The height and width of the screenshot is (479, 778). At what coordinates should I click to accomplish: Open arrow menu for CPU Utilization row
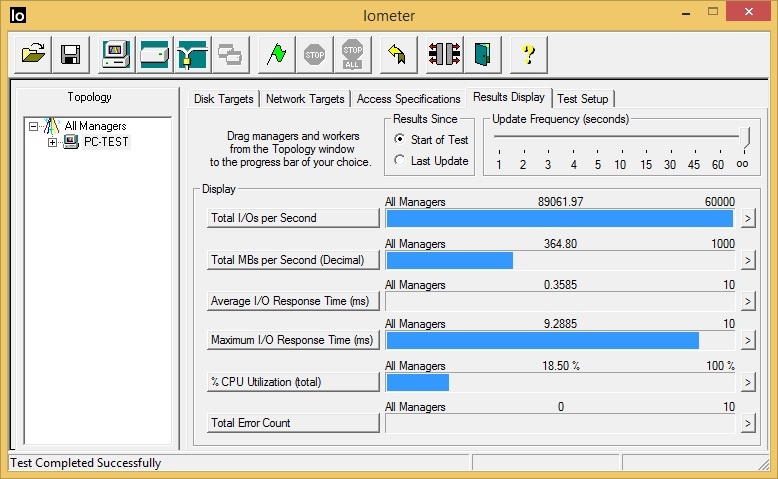(x=748, y=382)
